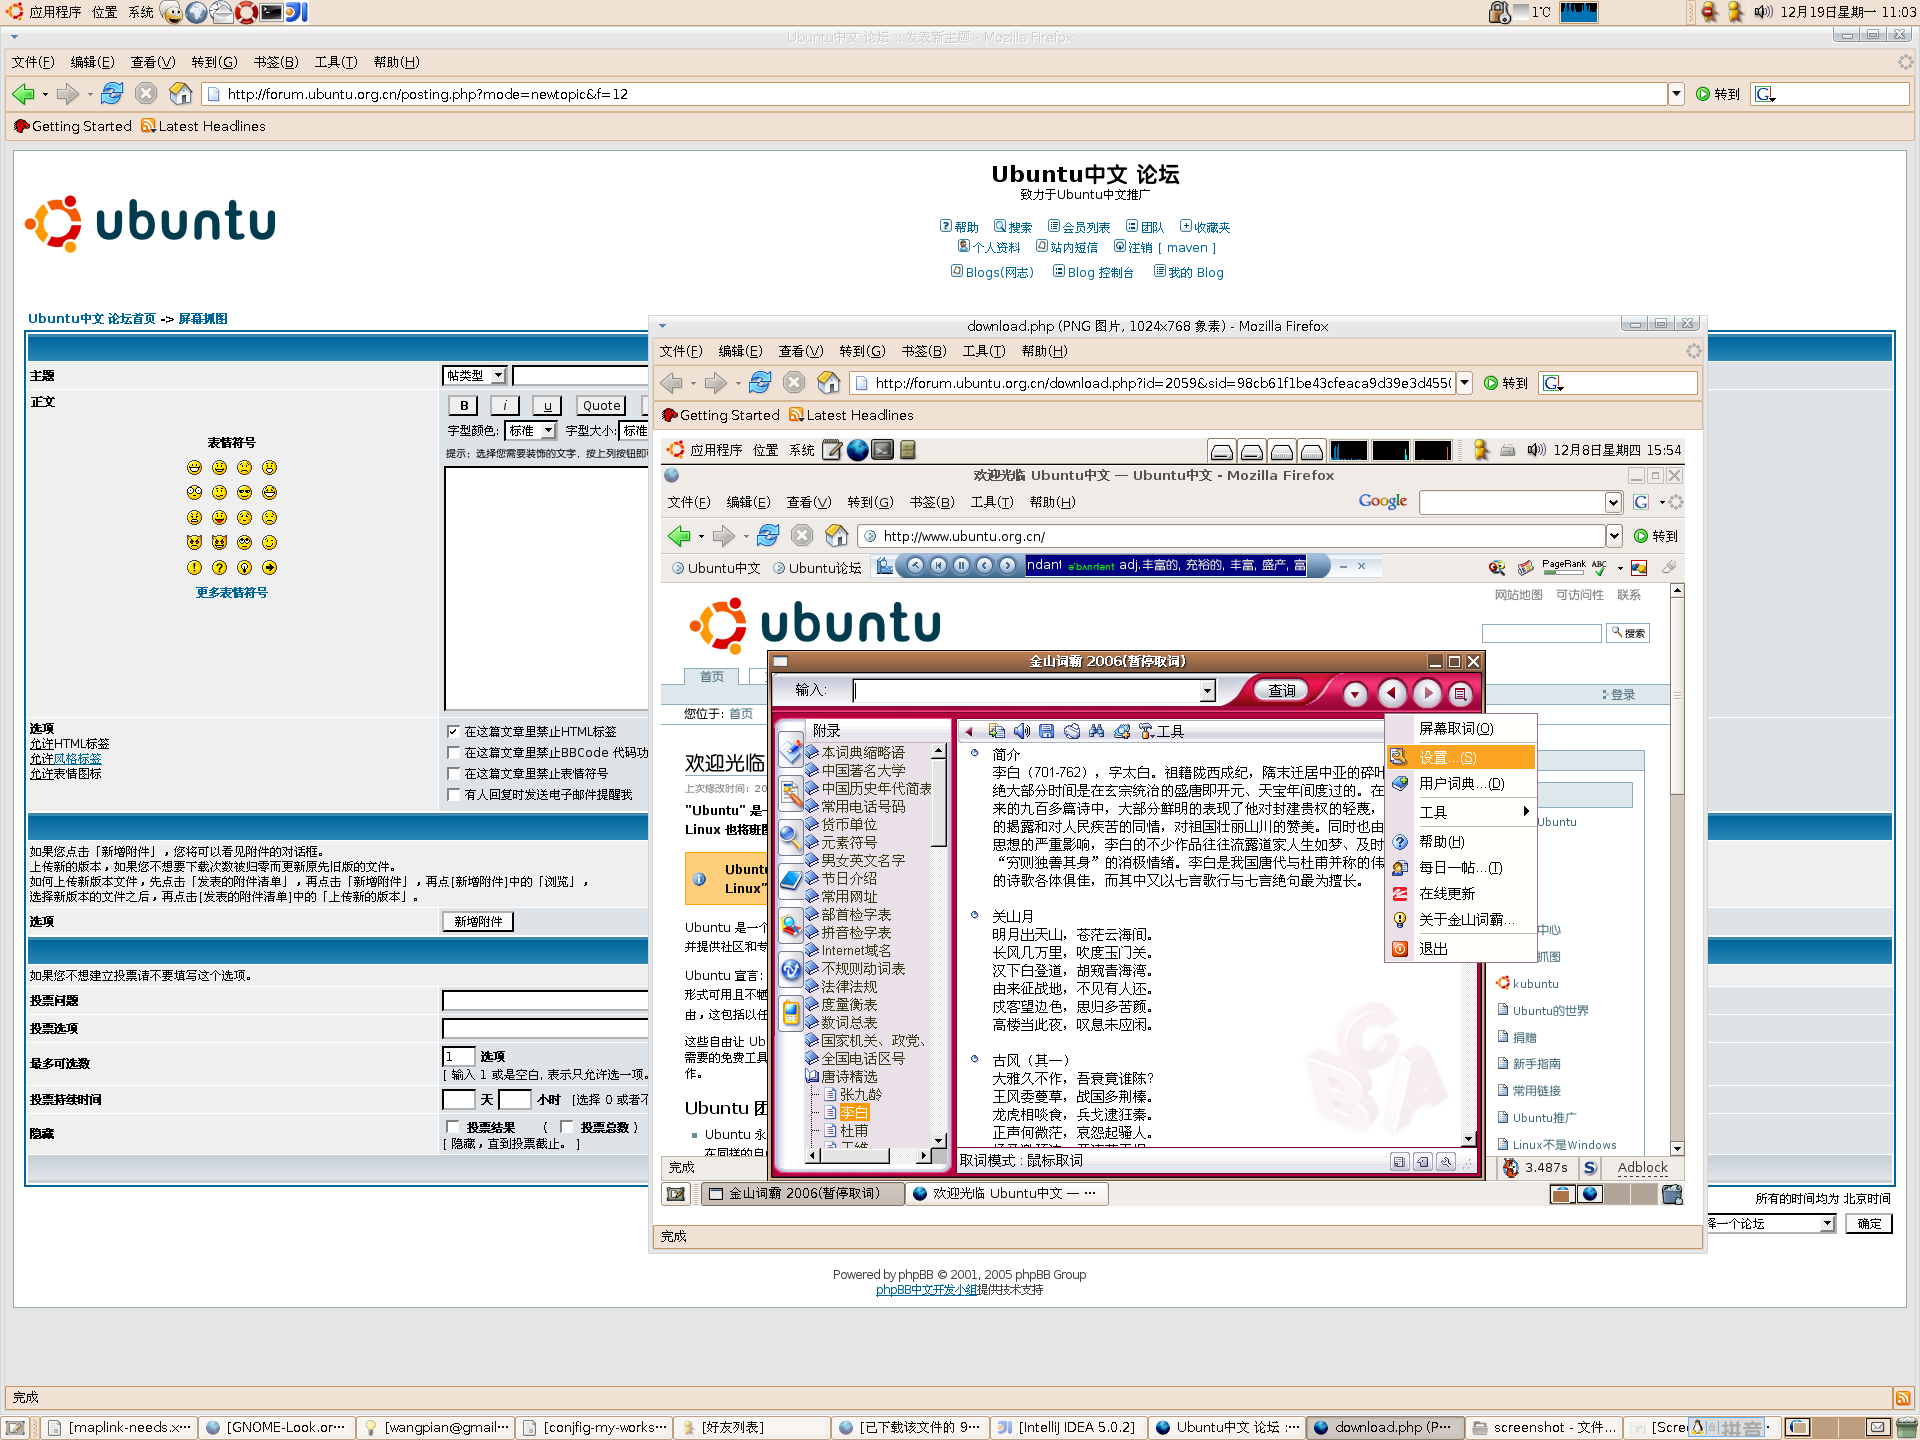Click the 确定 button beside the forum jump list

click(x=1869, y=1224)
